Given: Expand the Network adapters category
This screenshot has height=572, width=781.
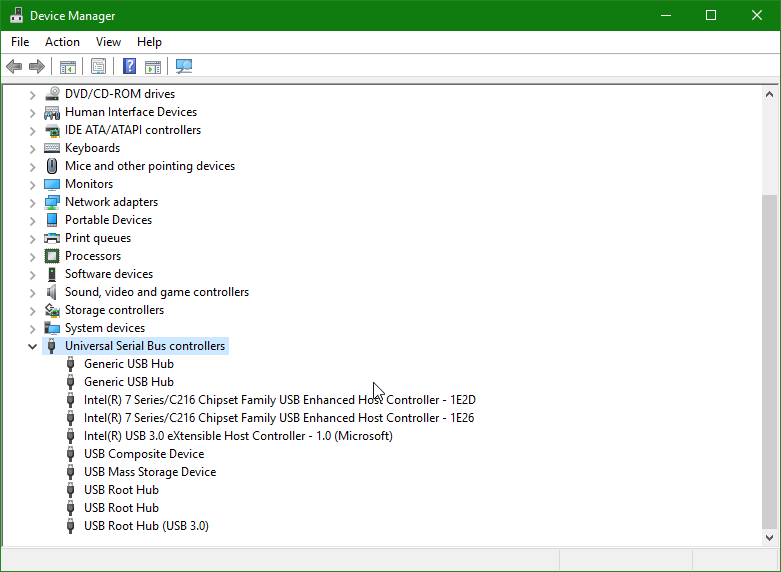Looking at the screenshot, I should [32, 203].
